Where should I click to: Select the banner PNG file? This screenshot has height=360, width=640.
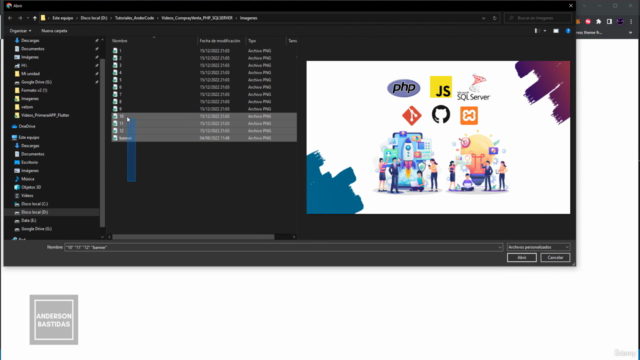[x=204, y=138]
